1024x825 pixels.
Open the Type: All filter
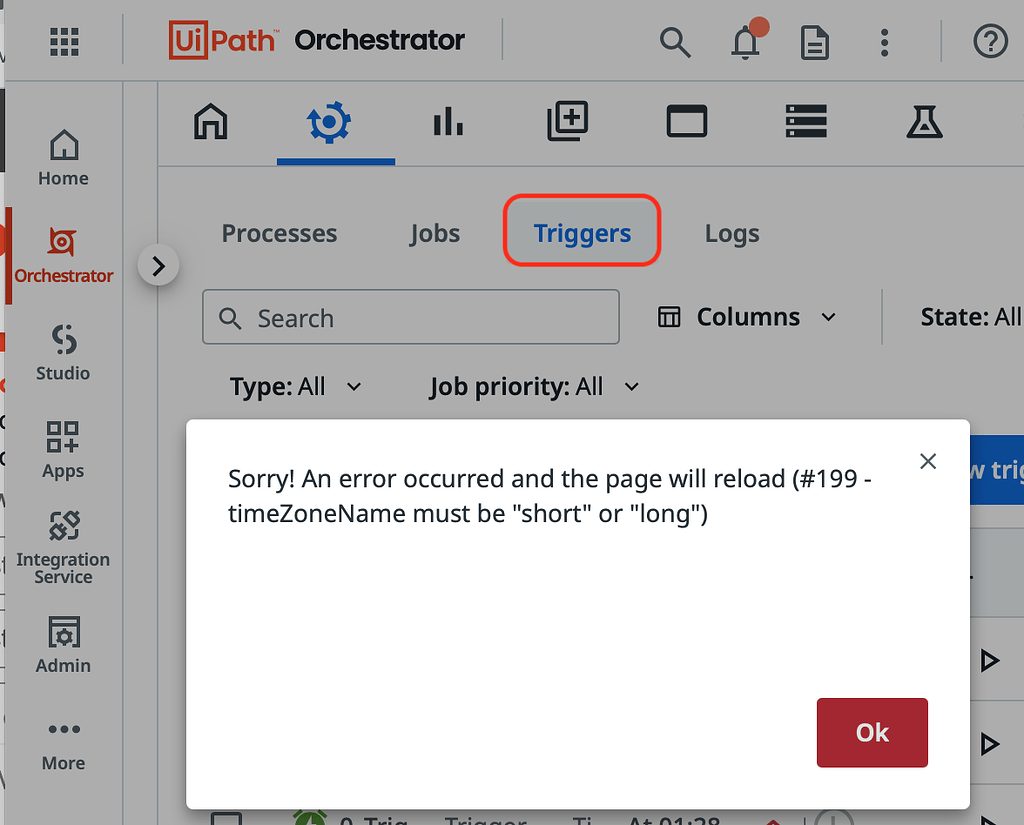click(295, 387)
